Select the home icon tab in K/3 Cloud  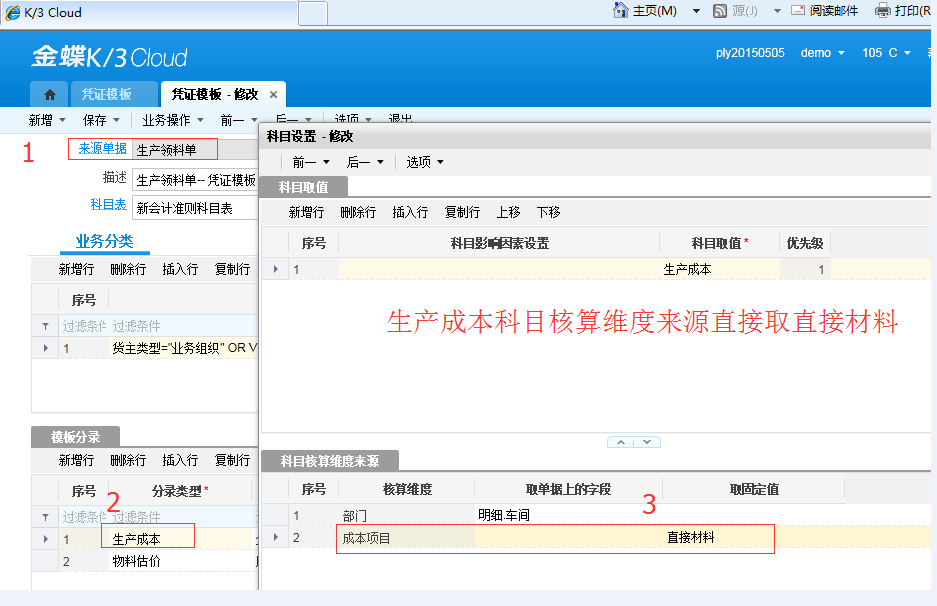[48, 92]
